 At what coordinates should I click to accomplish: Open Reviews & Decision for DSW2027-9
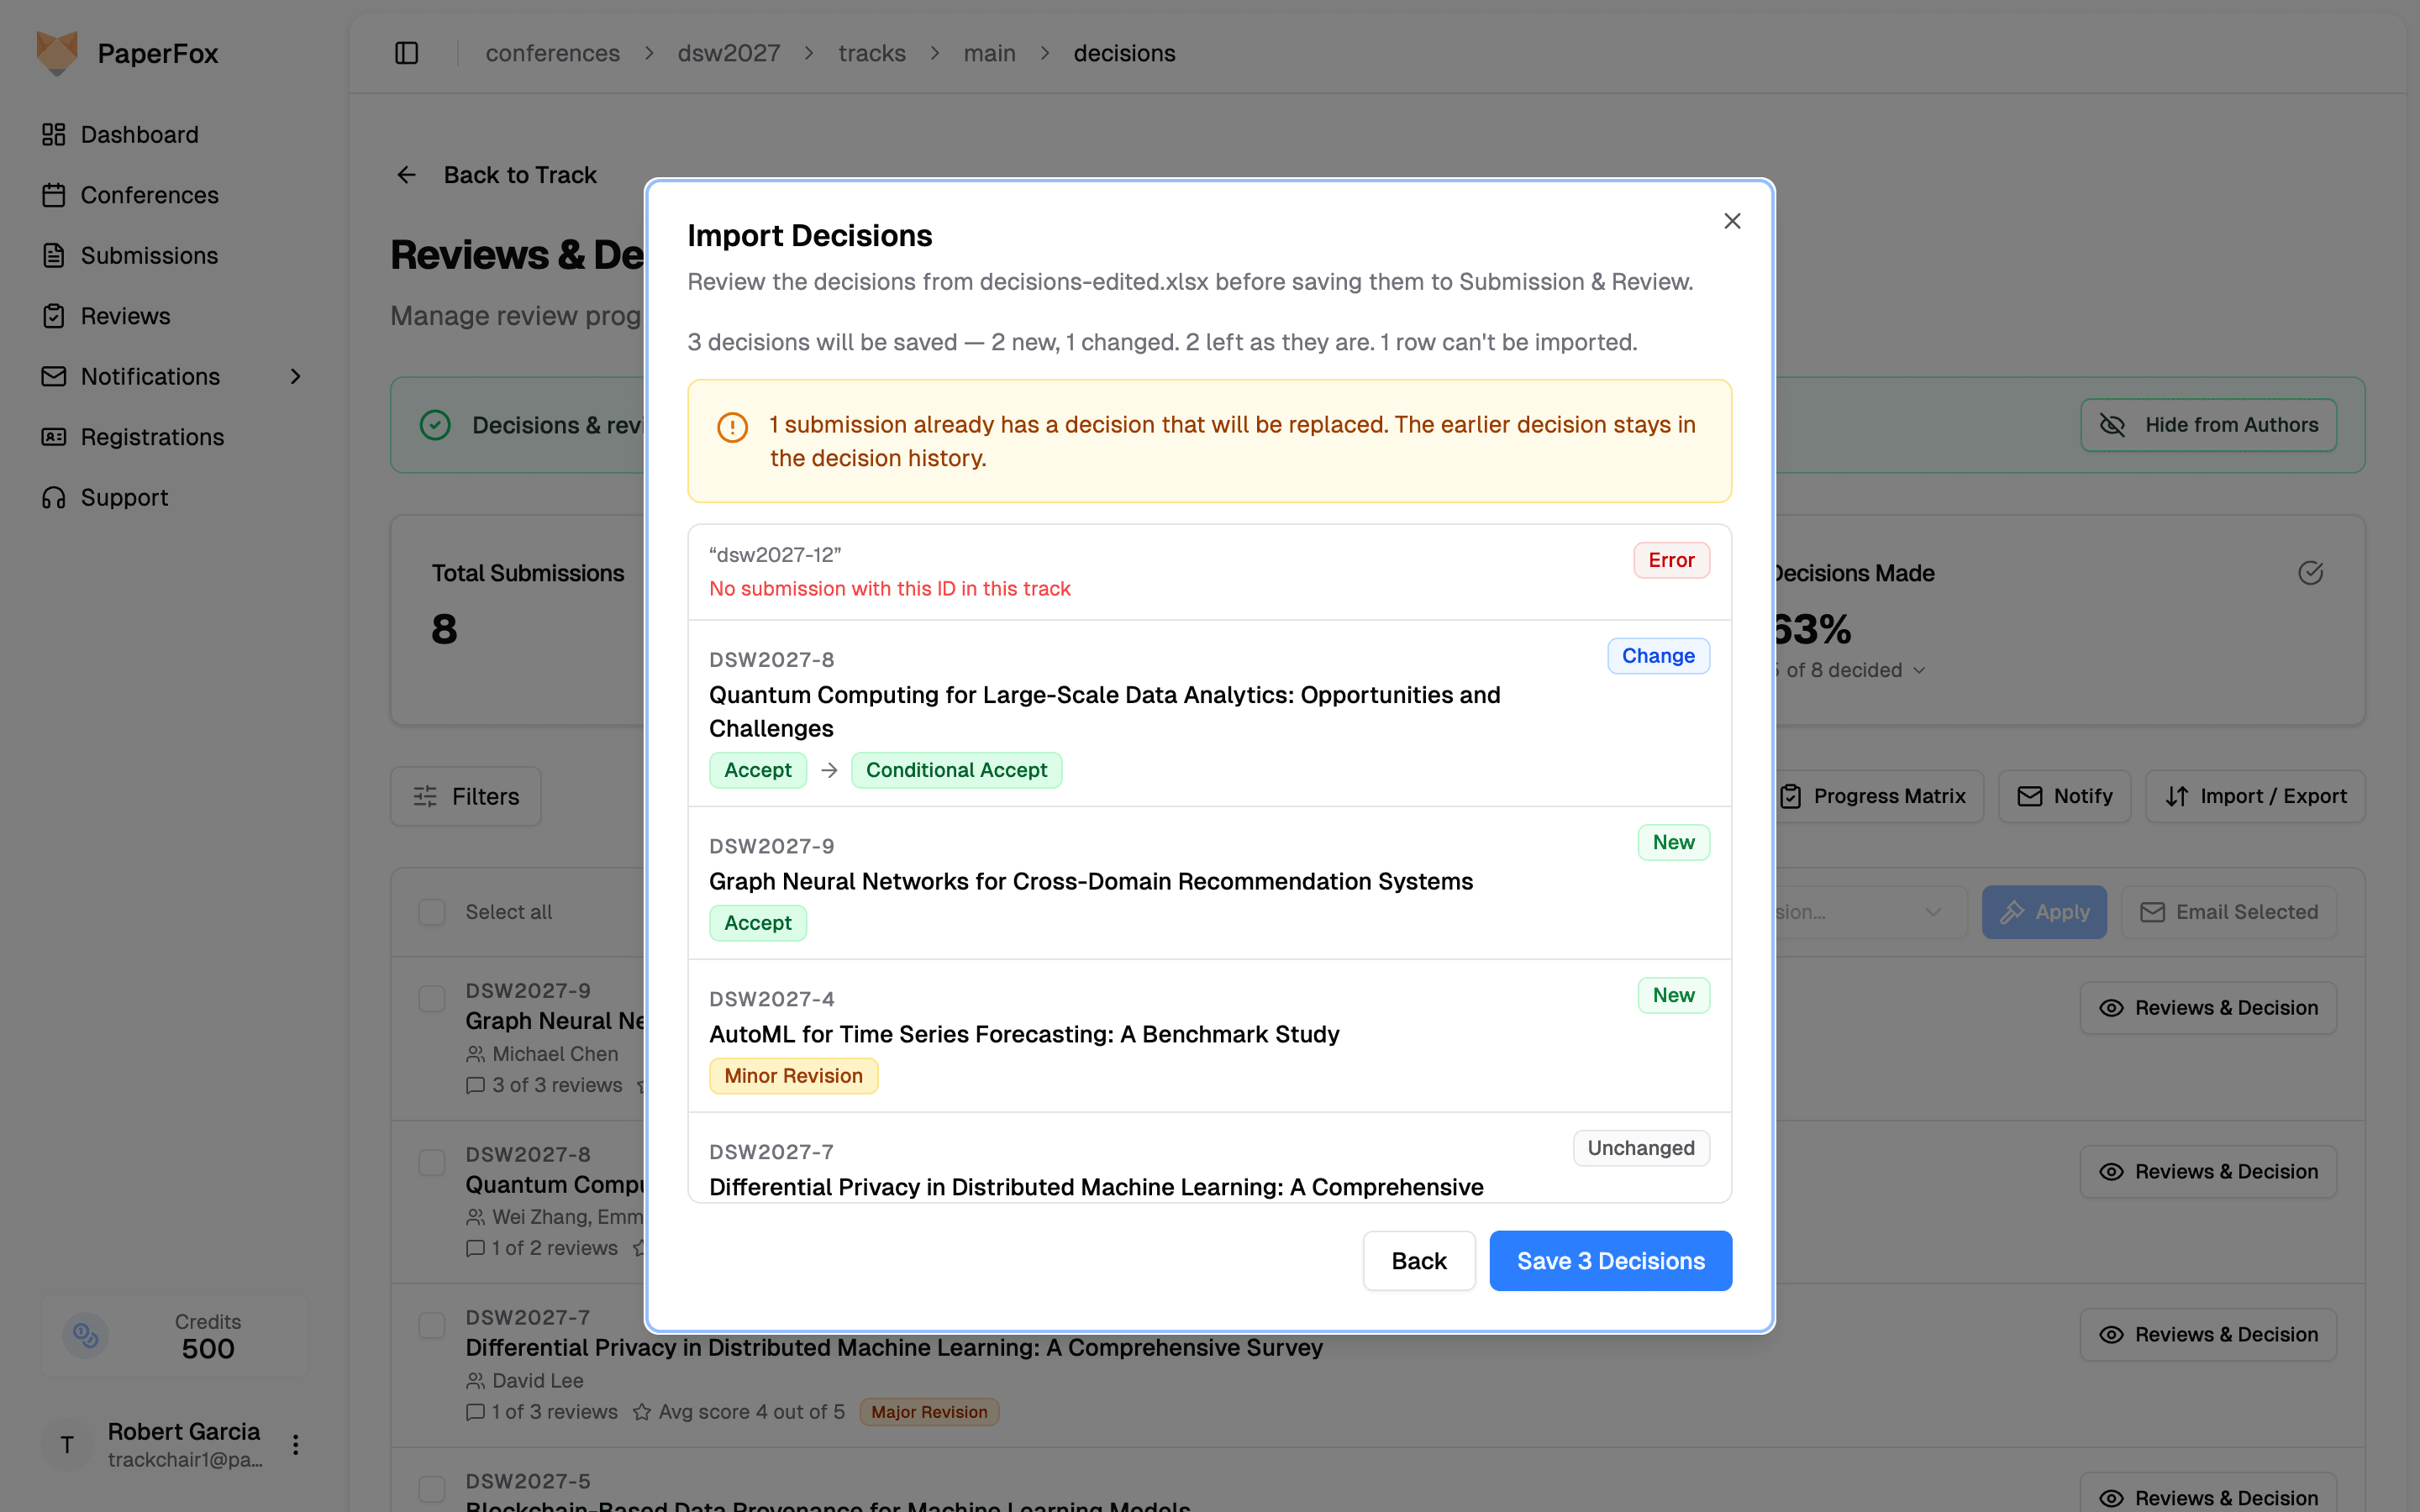(2208, 1008)
